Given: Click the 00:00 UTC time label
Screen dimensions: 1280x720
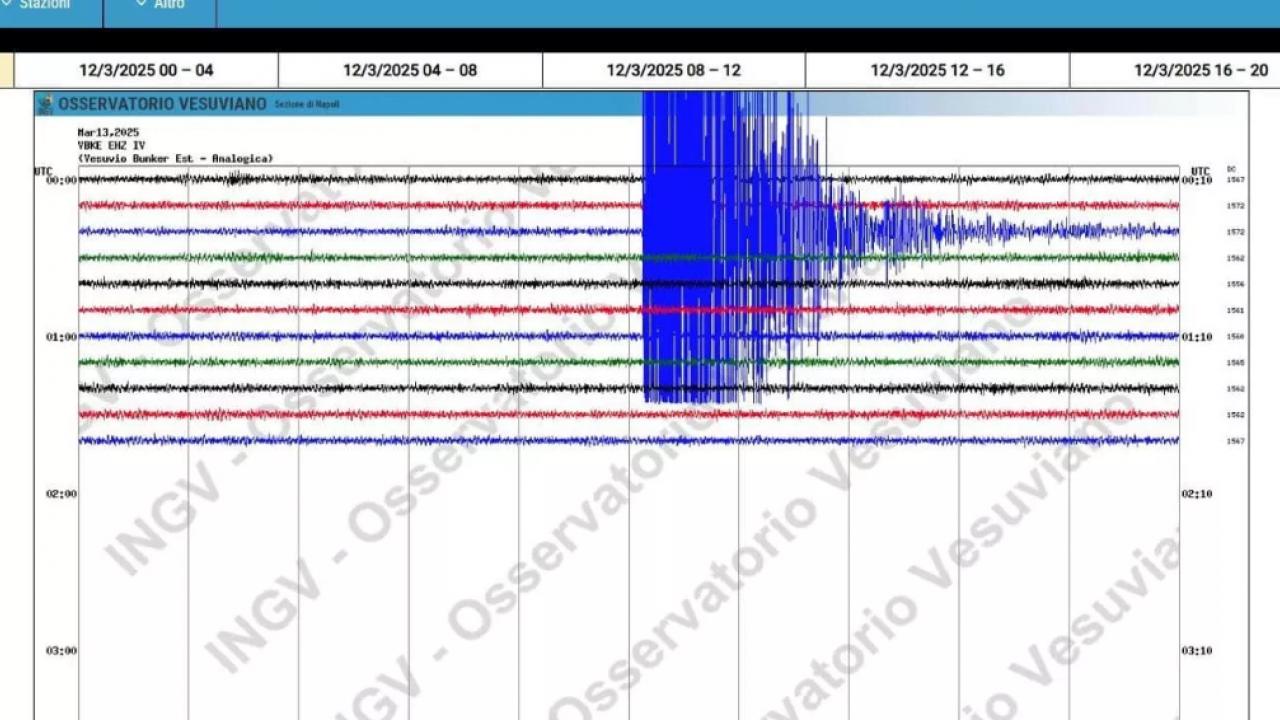Looking at the screenshot, I should tap(60, 181).
